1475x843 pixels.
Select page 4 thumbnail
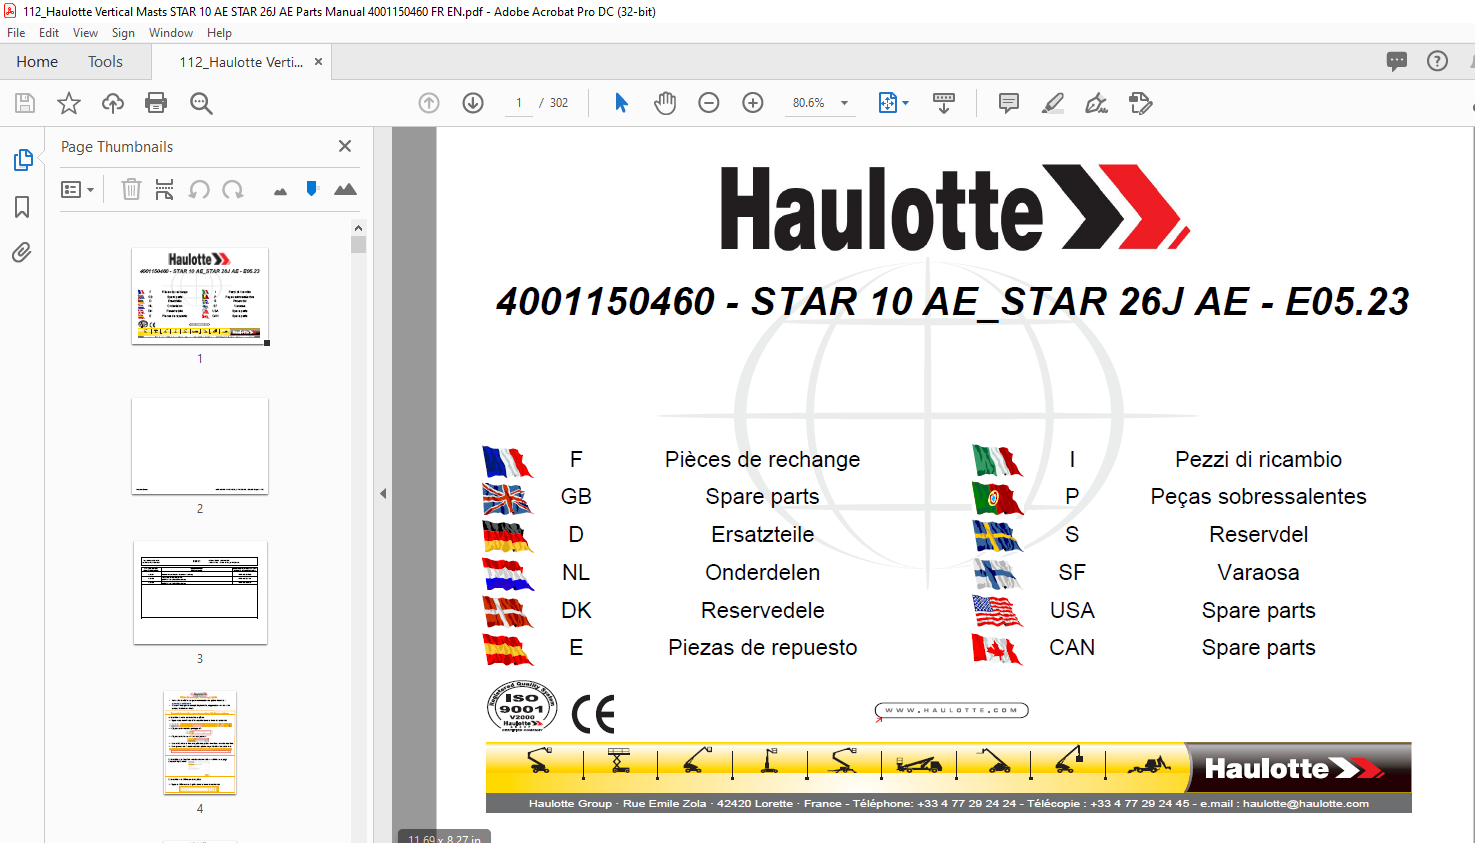click(200, 743)
